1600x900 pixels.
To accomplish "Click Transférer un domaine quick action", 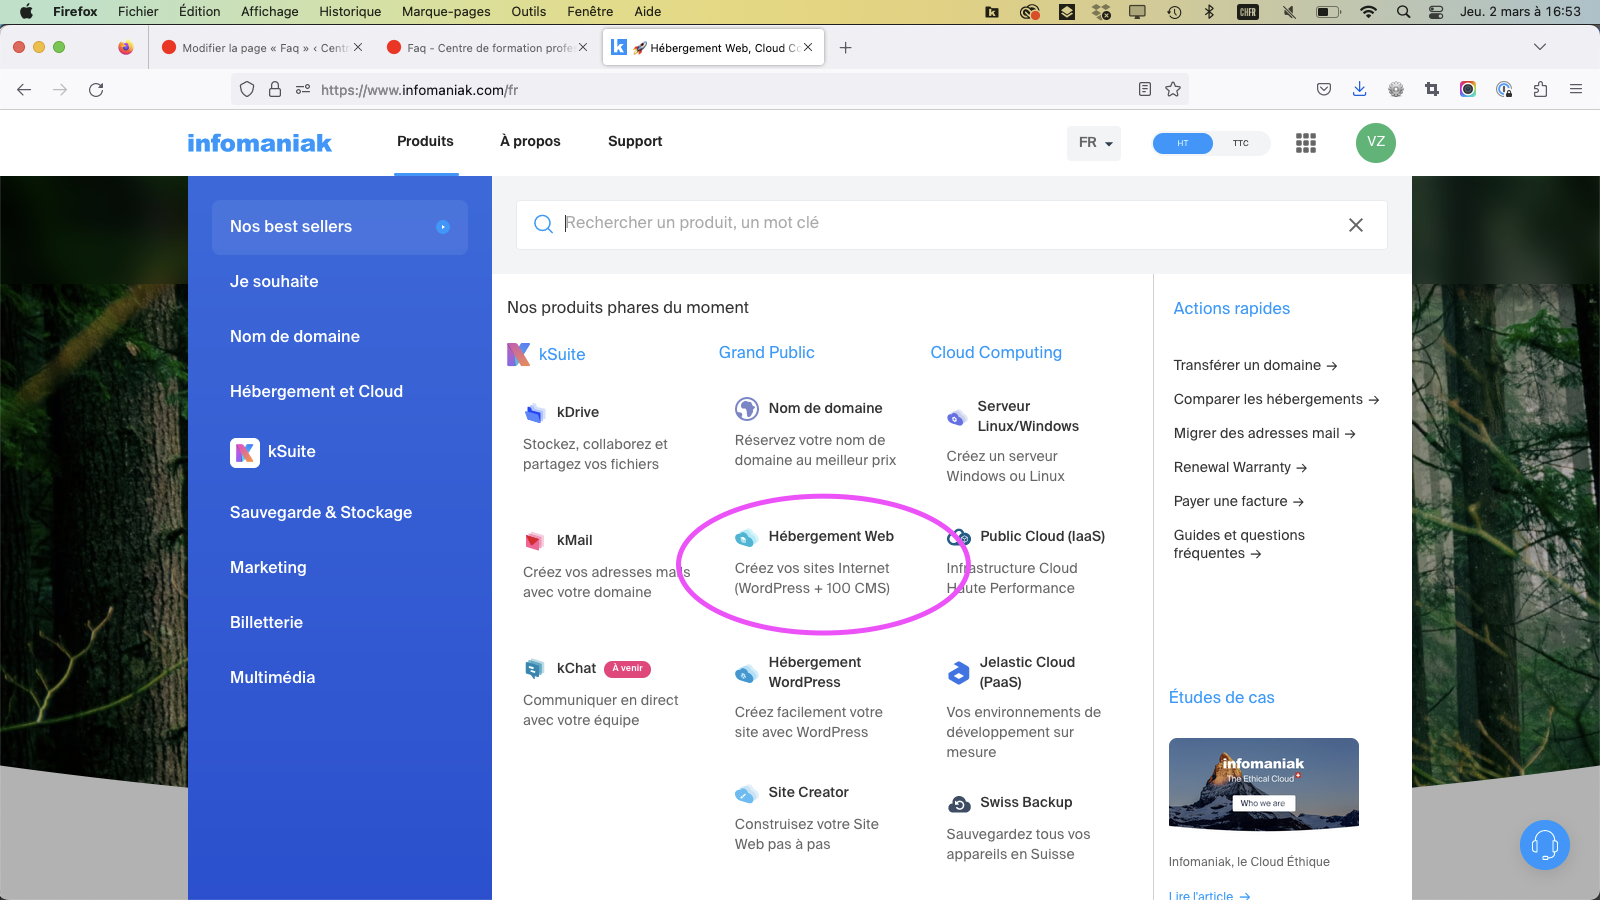I will coord(1255,365).
